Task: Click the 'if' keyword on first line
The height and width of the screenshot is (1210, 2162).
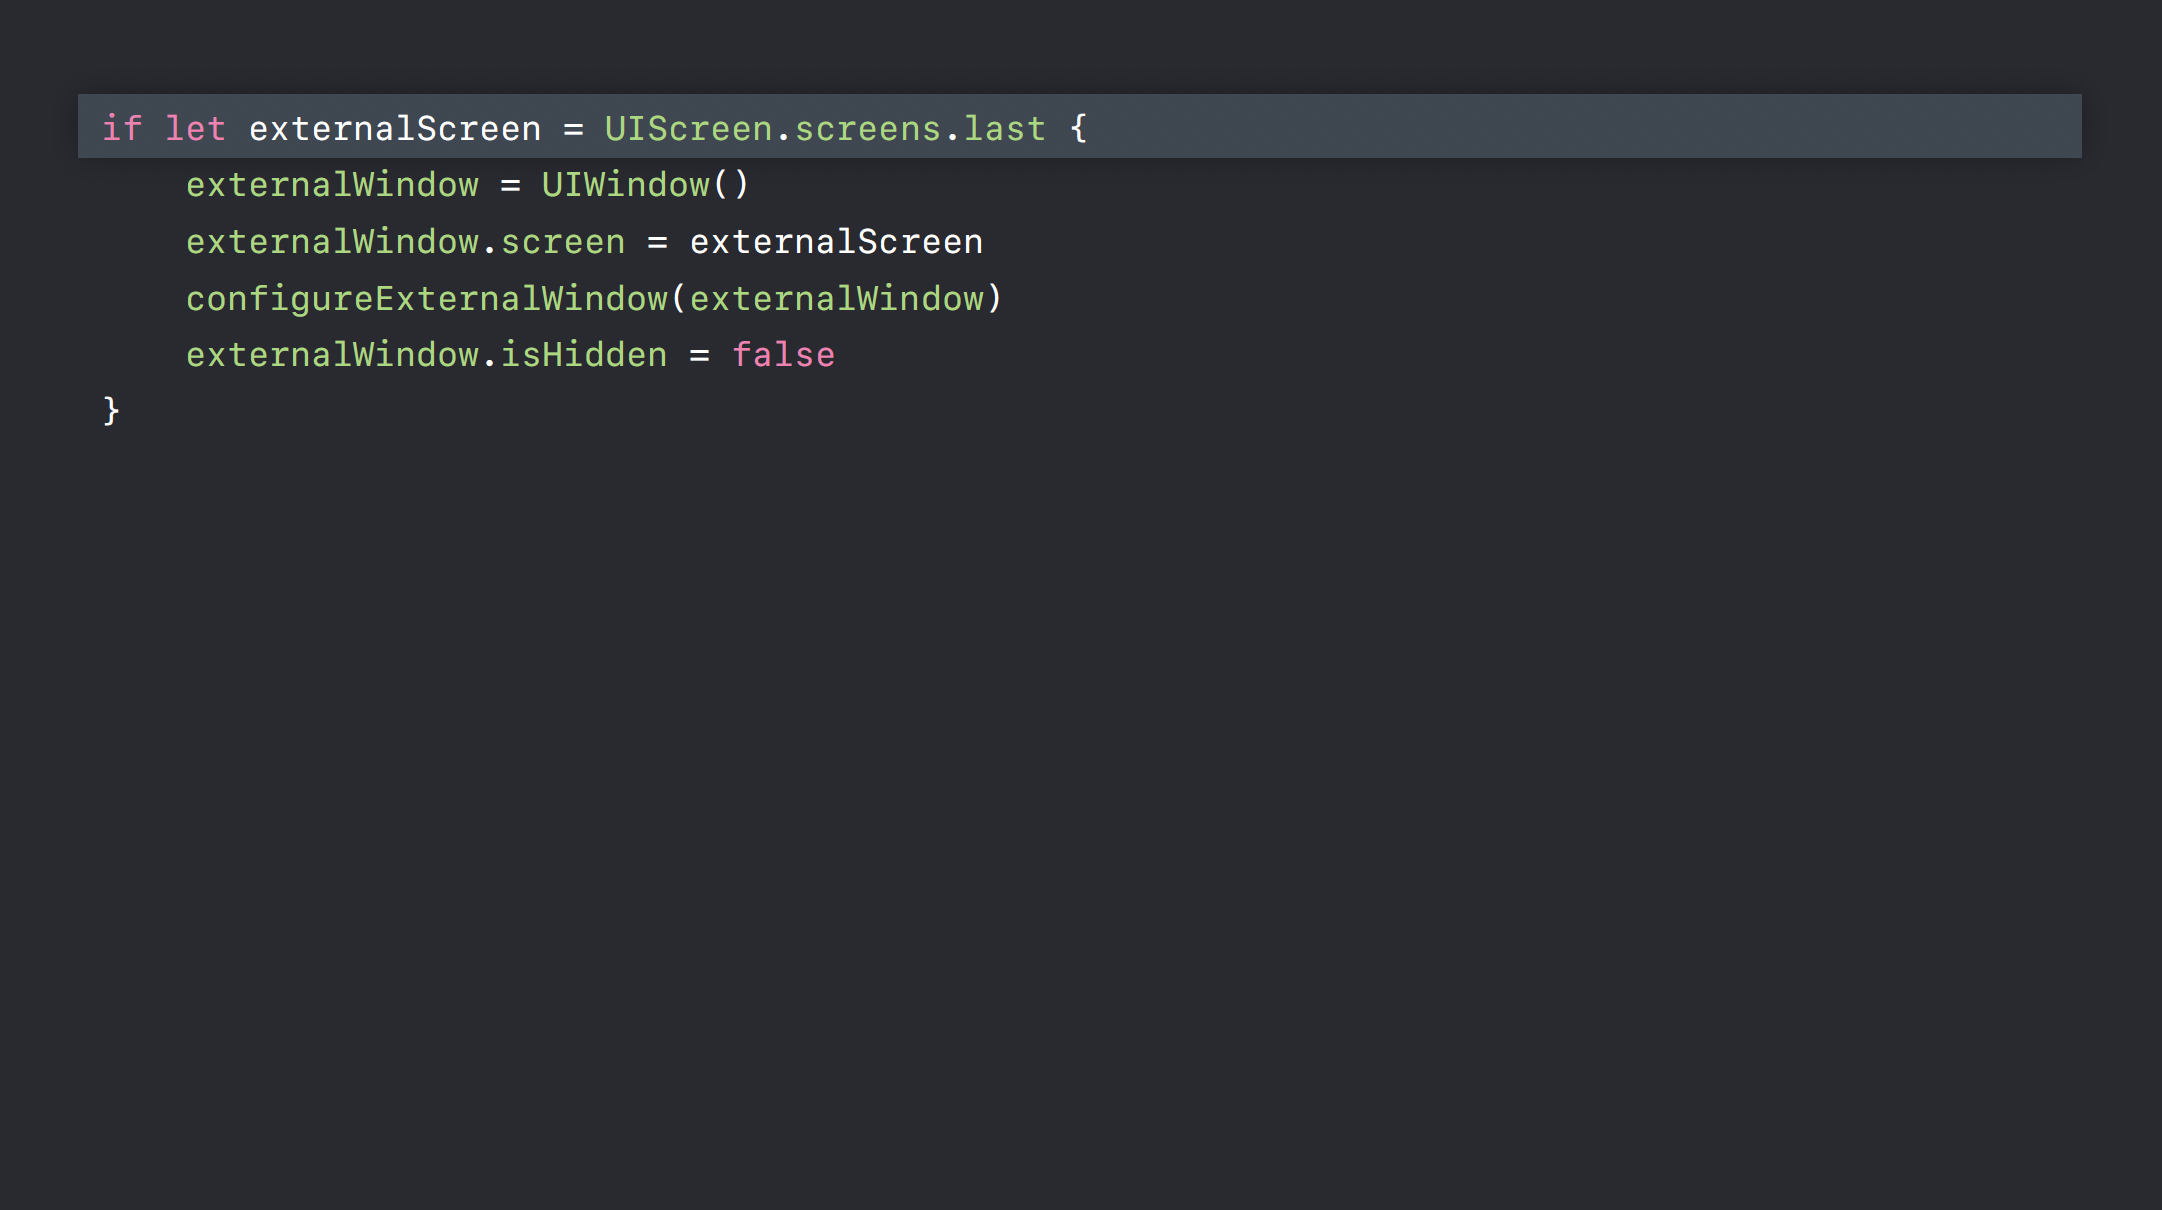Action: (x=122, y=129)
